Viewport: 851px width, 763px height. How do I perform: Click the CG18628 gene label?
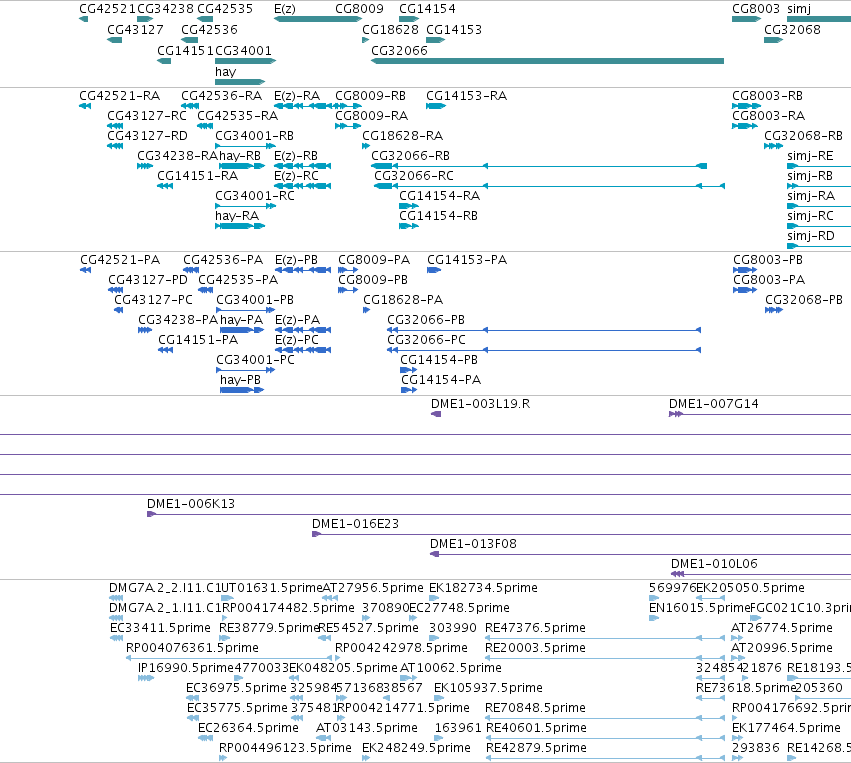[390, 29]
